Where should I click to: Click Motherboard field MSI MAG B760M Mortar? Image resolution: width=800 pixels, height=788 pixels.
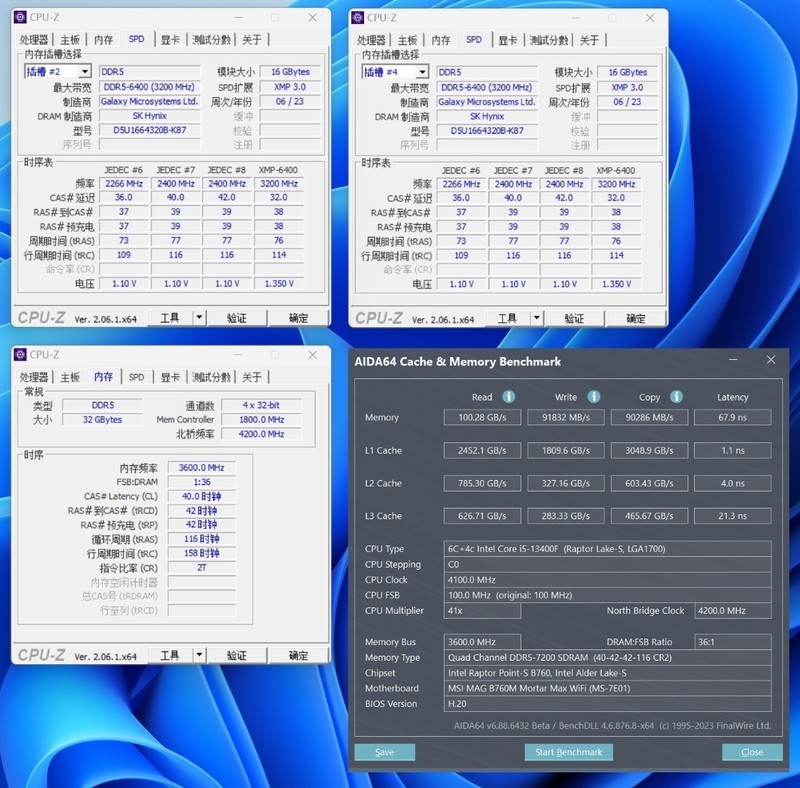(607, 688)
